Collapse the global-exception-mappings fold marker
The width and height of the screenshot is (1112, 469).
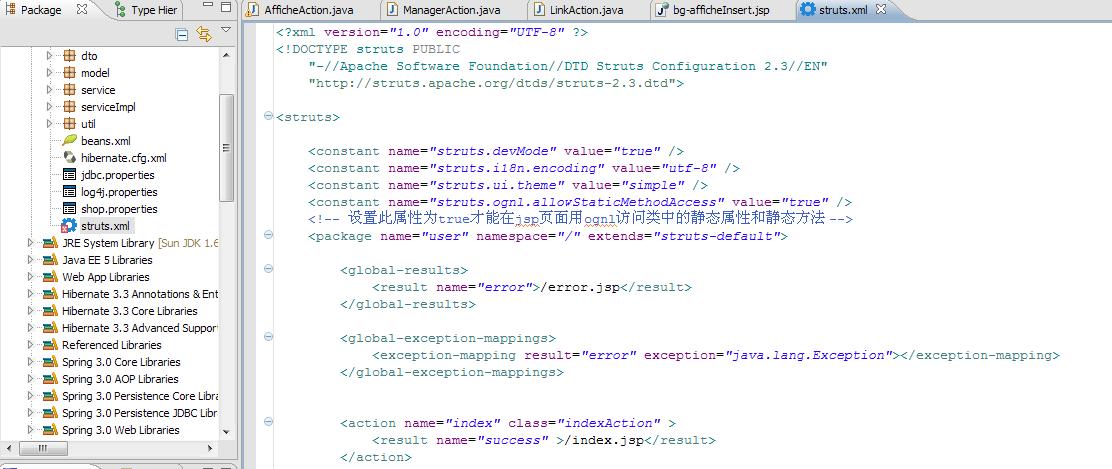268,337
